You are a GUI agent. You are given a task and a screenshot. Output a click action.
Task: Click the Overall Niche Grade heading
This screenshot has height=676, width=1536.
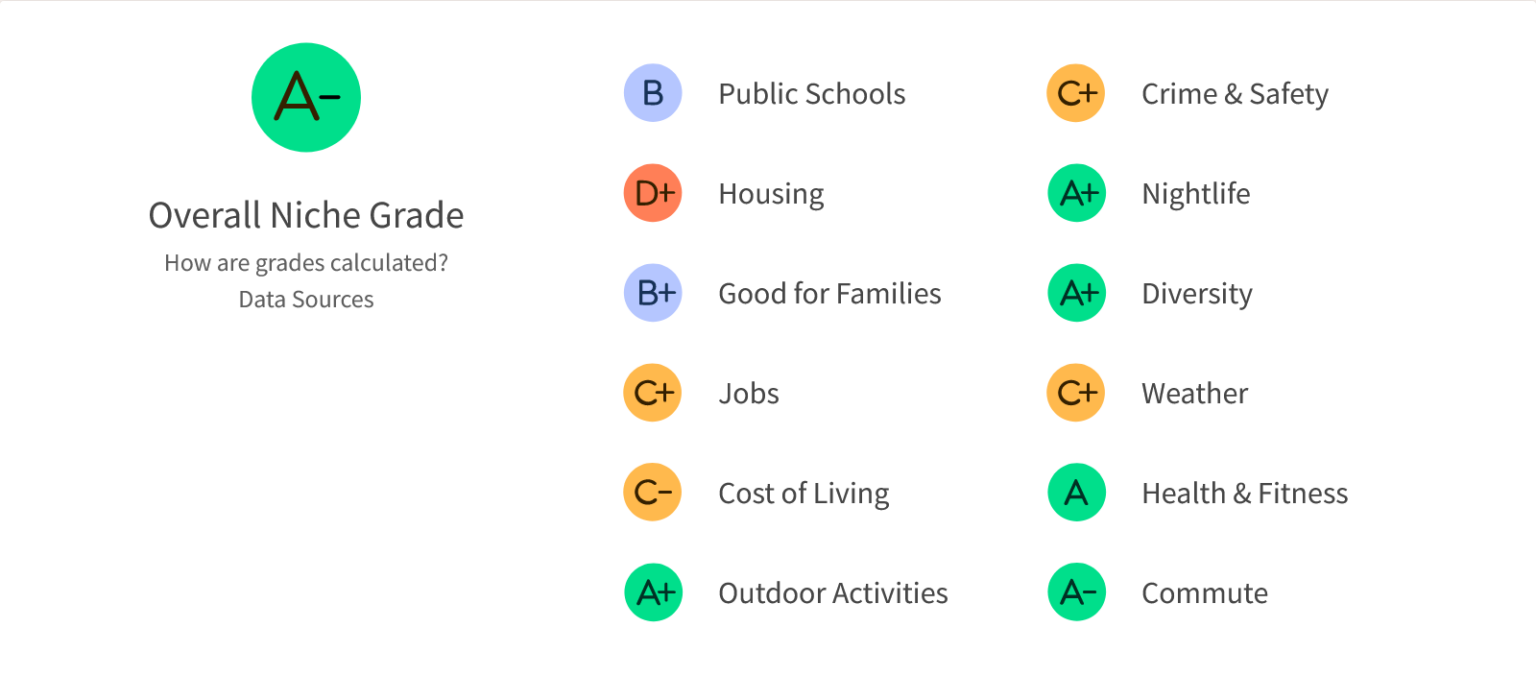(x=306, y=215)
